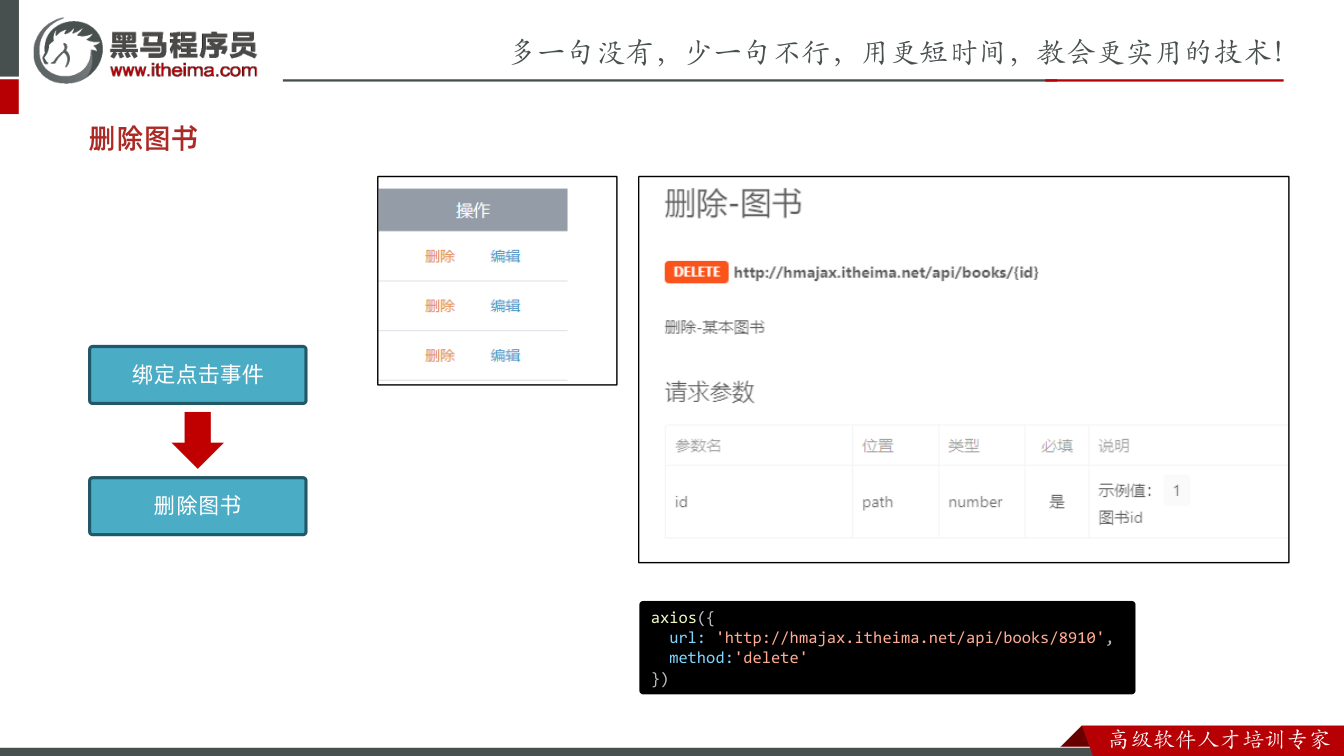Click the black horse logo icon
This screenshot has height=756, width=1344.
pyautogui.click(x=68, y=49)
